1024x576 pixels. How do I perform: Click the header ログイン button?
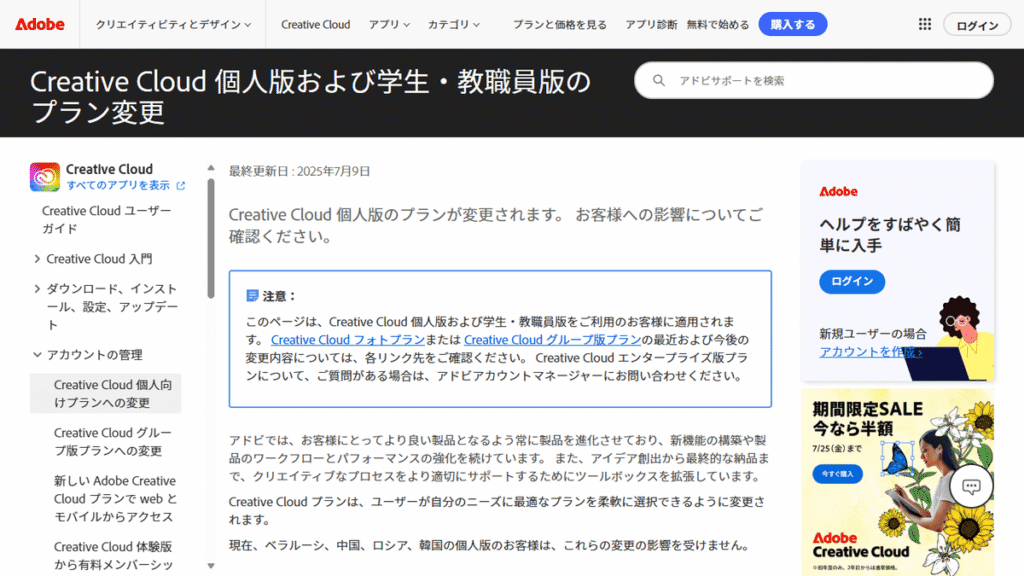tap(977, 25)
